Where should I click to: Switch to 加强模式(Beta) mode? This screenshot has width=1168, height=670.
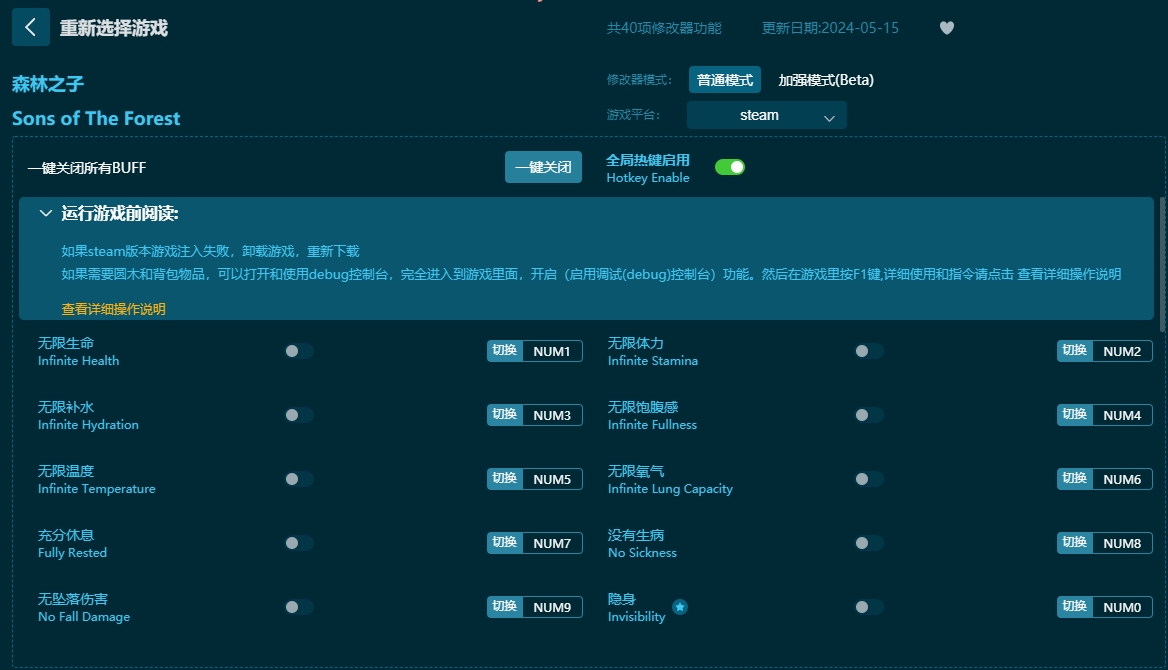(x=825, y=80)
